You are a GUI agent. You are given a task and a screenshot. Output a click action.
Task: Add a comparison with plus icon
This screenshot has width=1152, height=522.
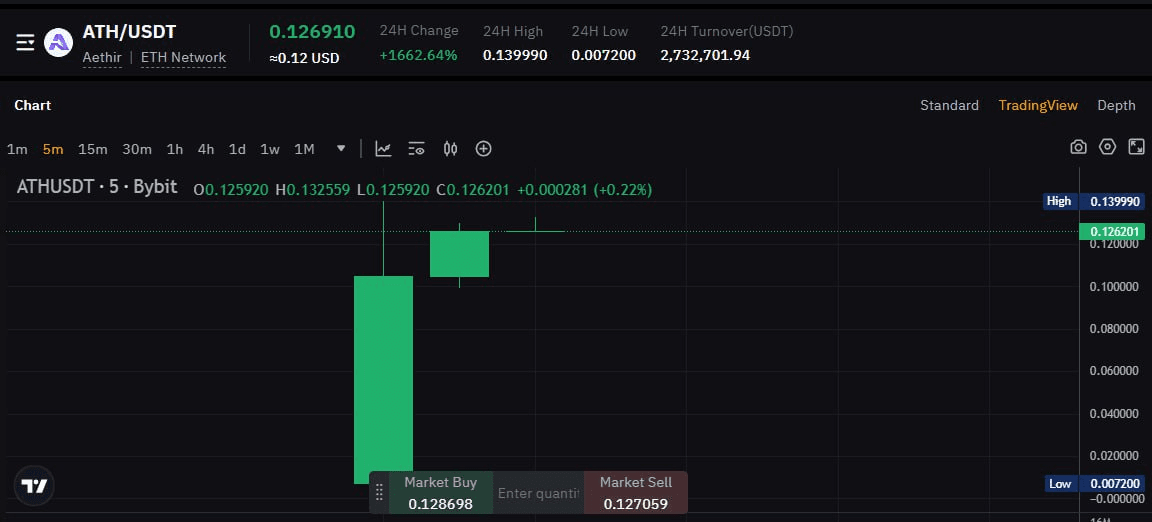[483, 149]
